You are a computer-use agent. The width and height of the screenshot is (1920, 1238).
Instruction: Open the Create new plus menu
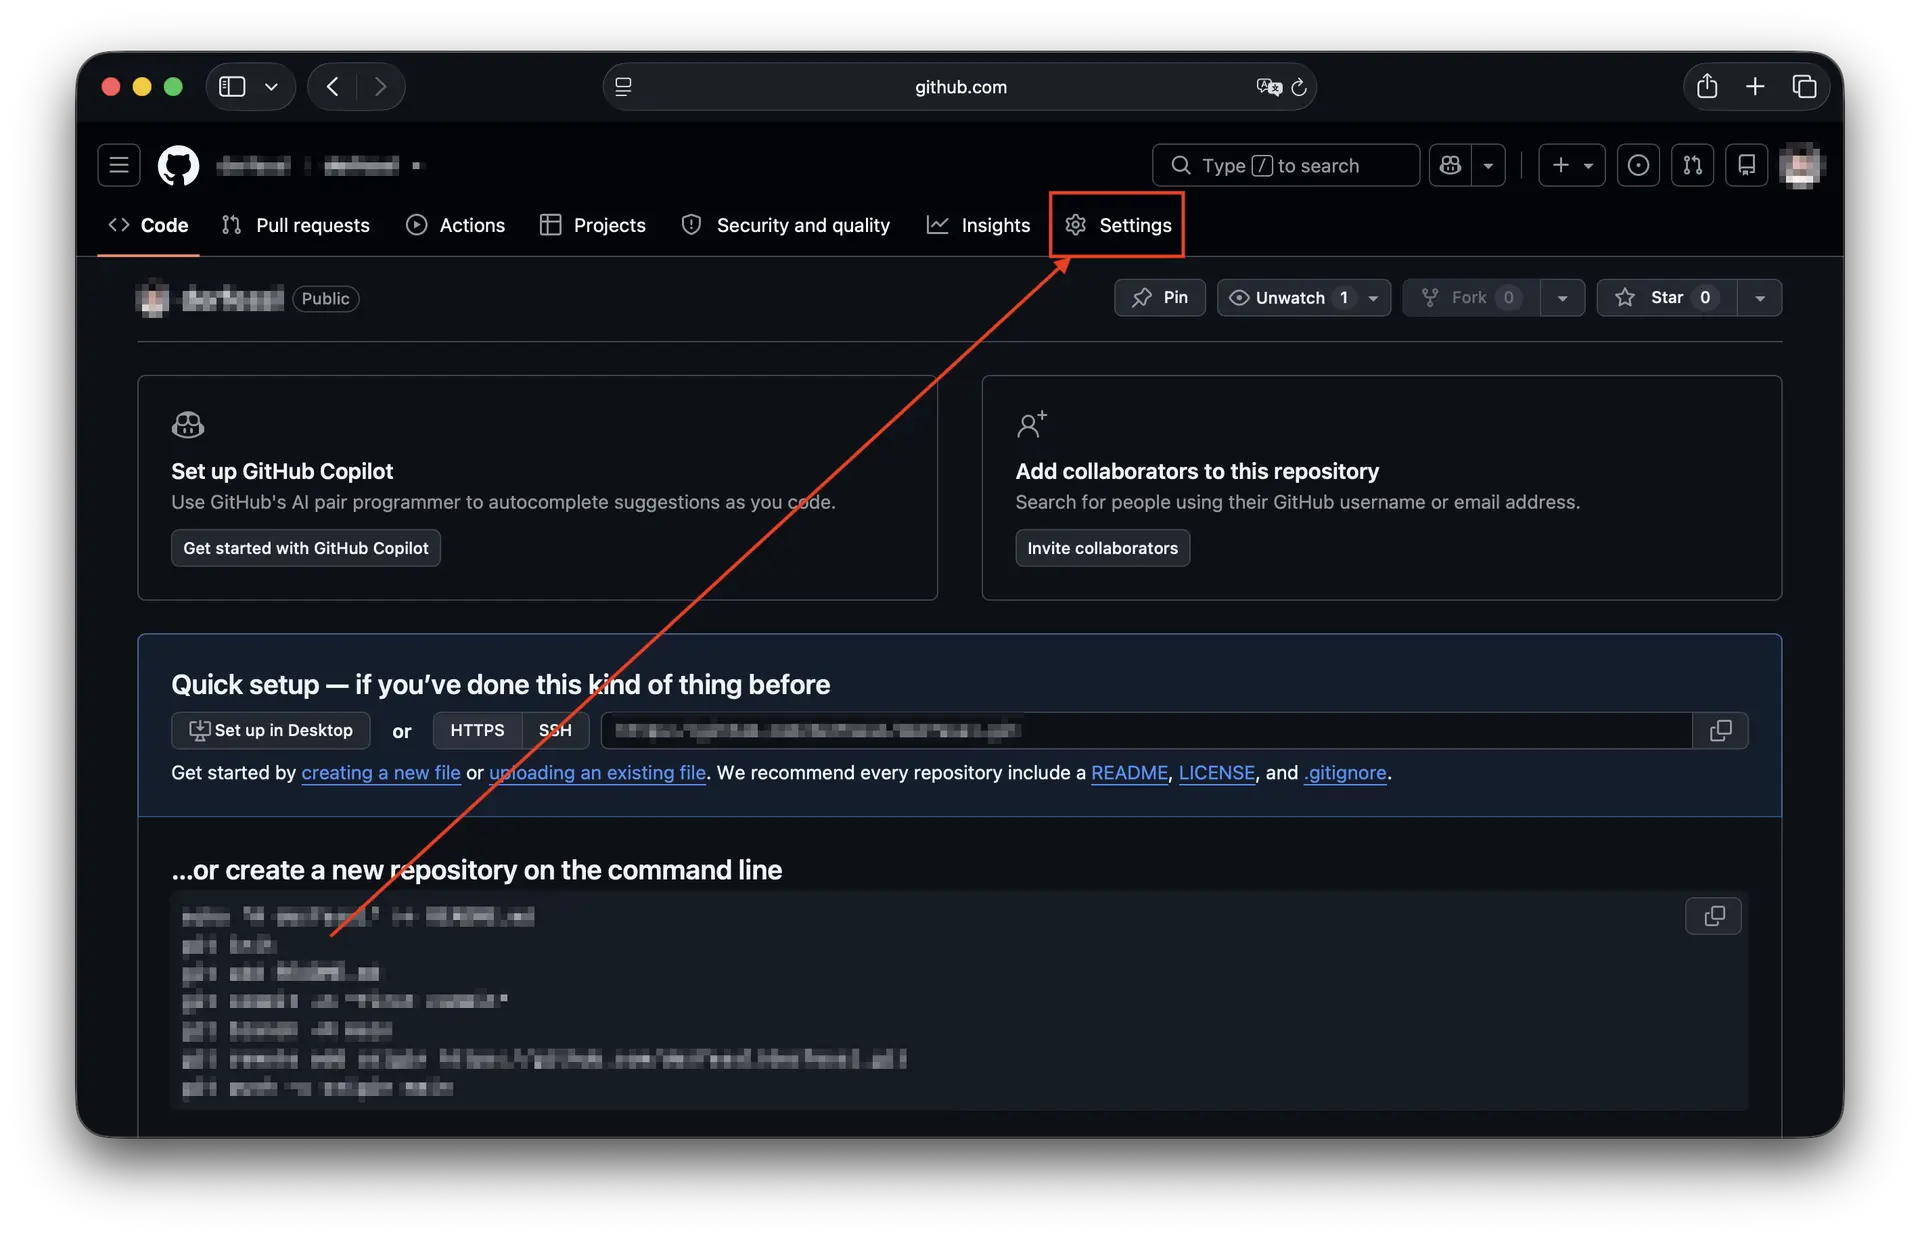[x=1572, y=165]
